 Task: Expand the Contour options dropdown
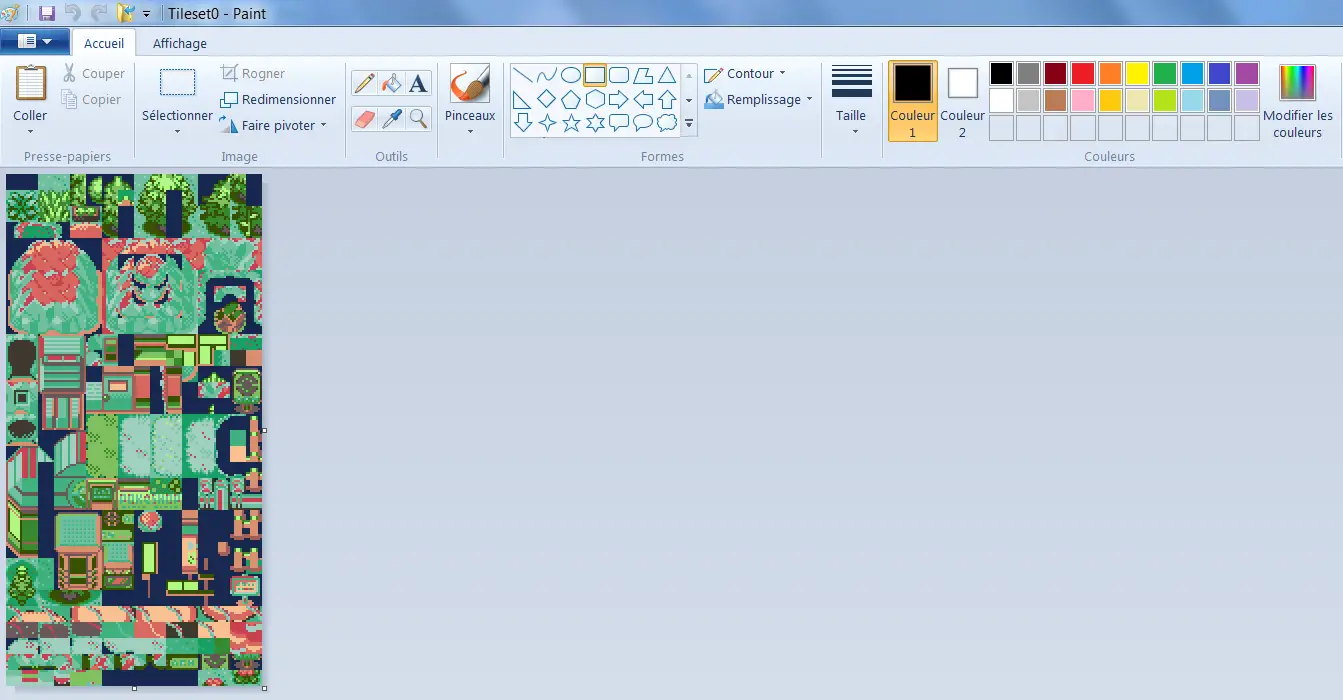(x=782, y=73)
